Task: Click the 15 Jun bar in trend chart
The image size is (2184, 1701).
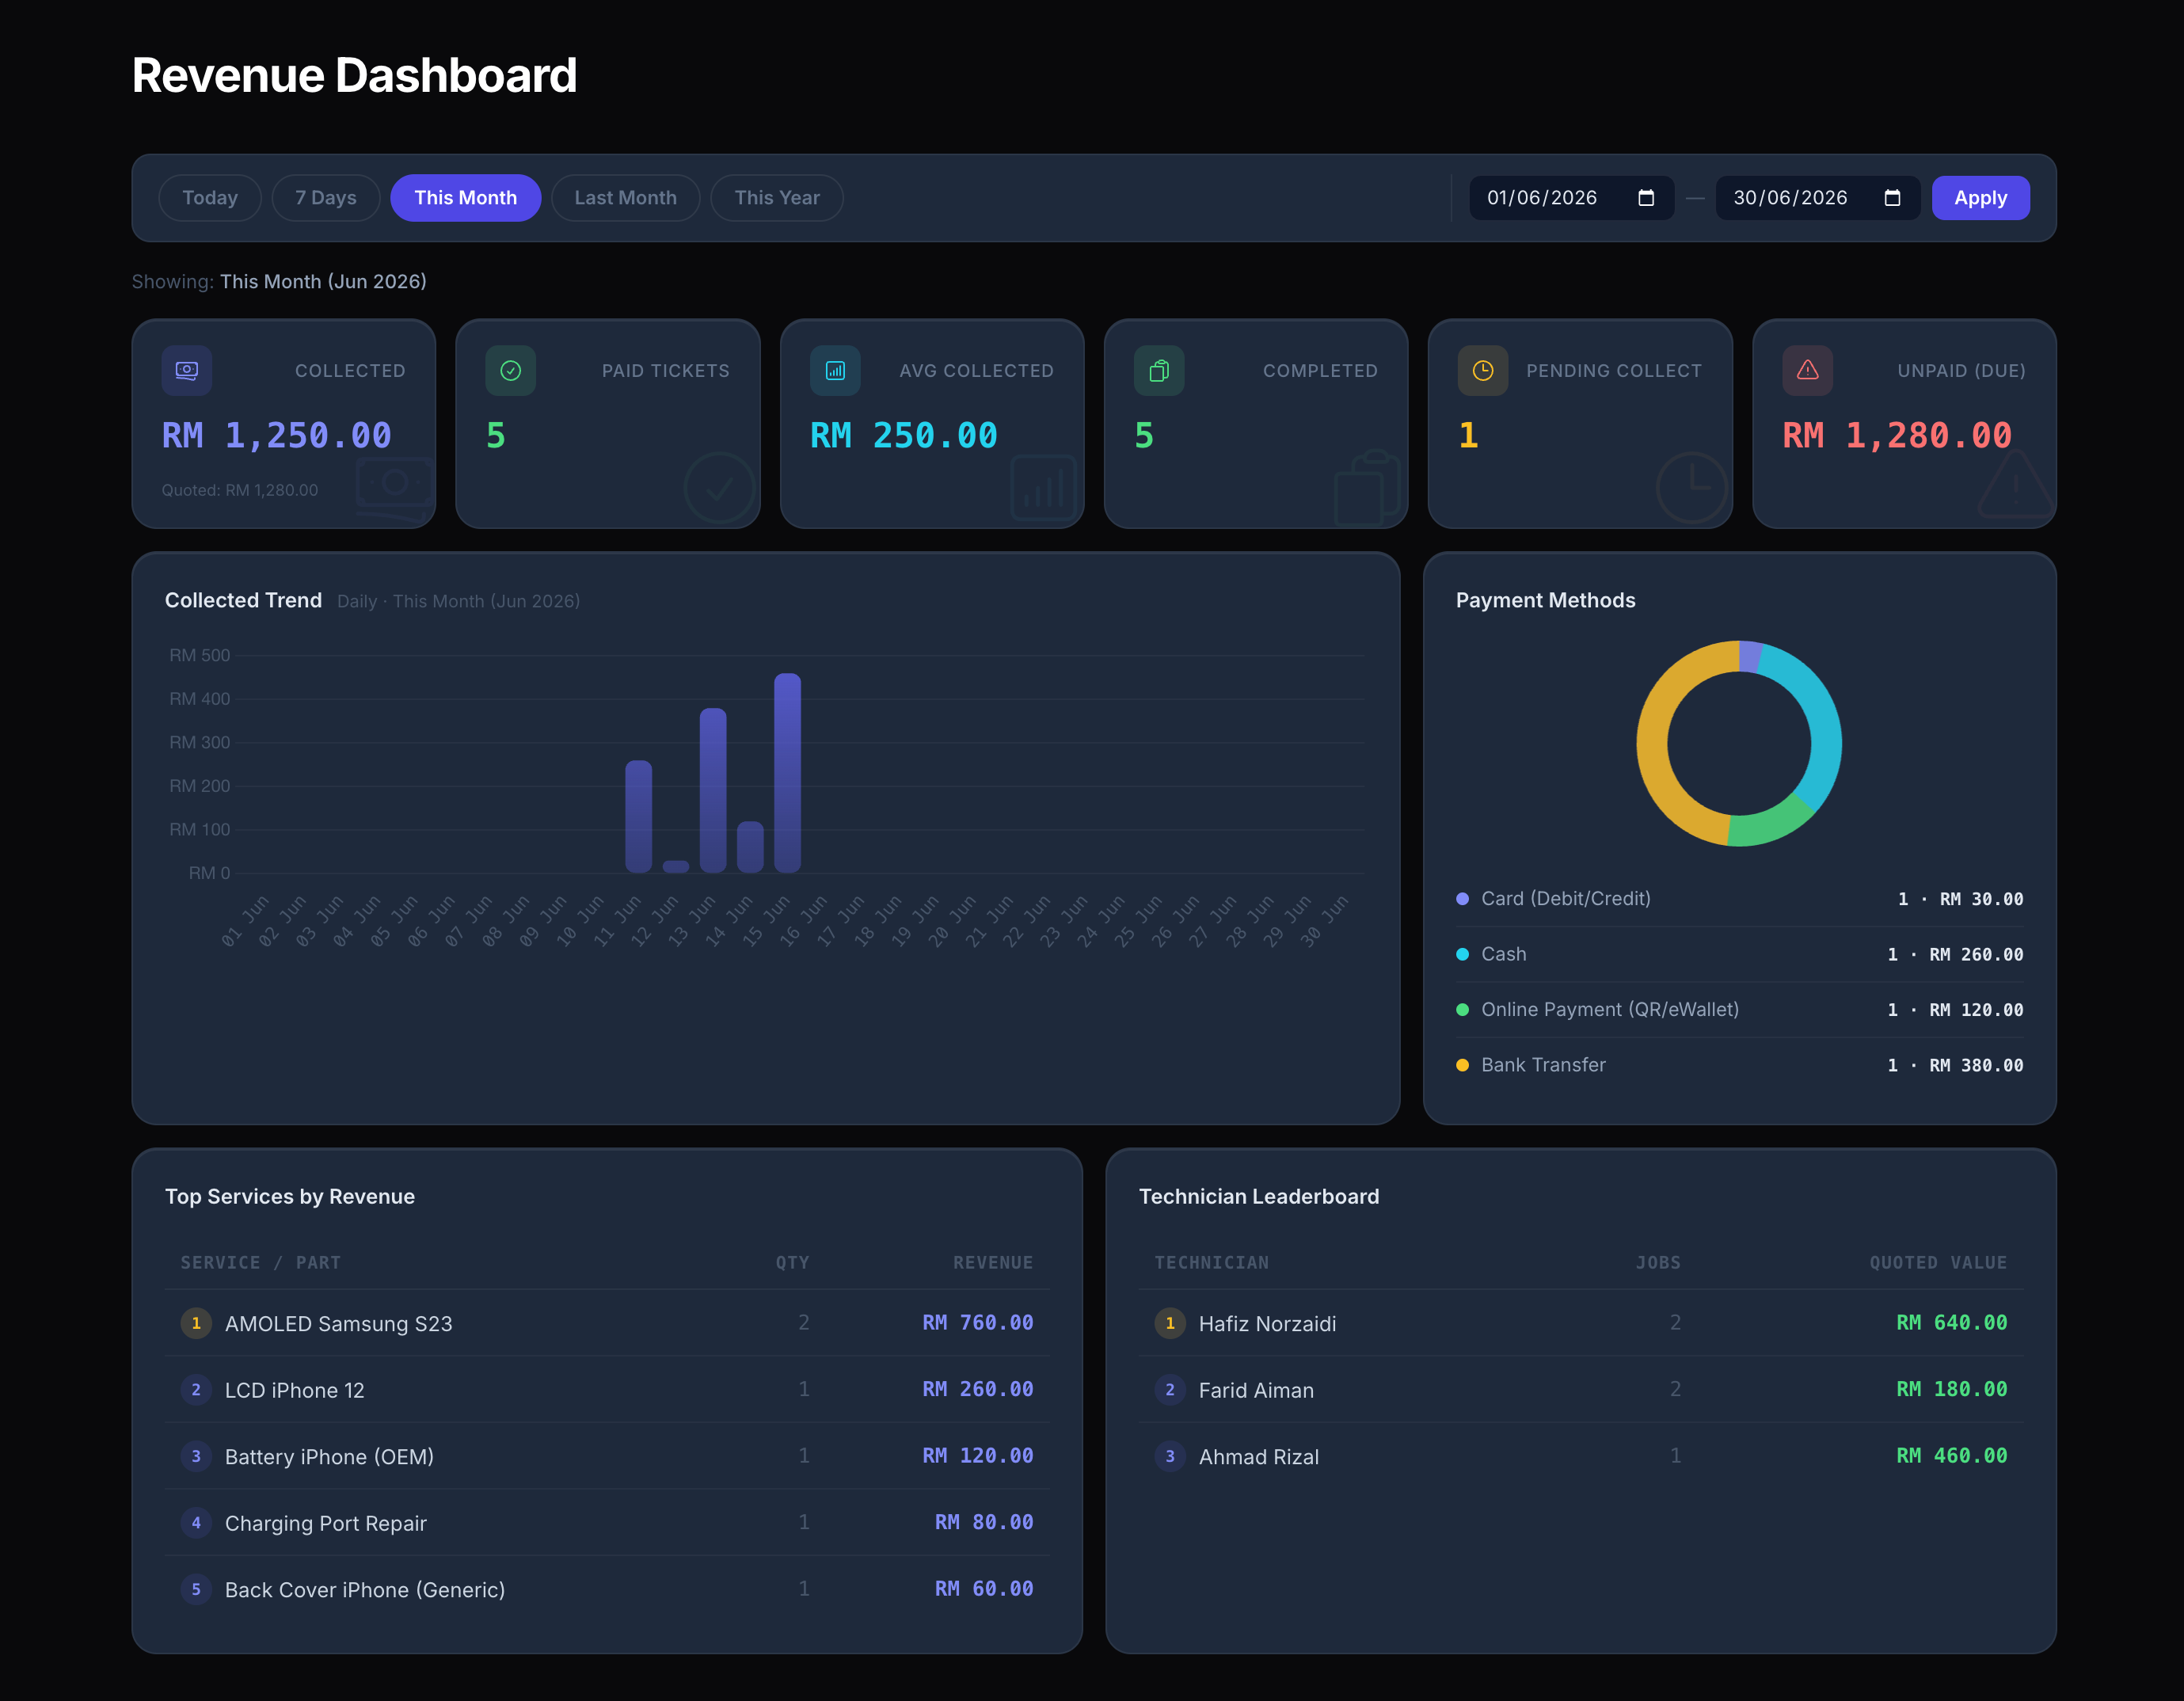Action: point(750,847)
